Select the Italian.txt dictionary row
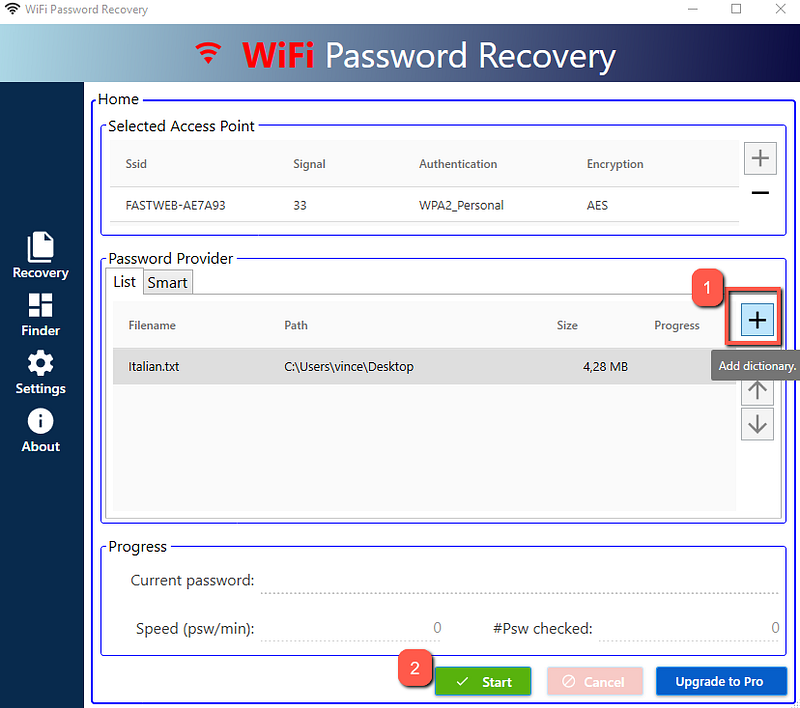The height and width of the screenshot is (708, 800). tap(424, 366)
